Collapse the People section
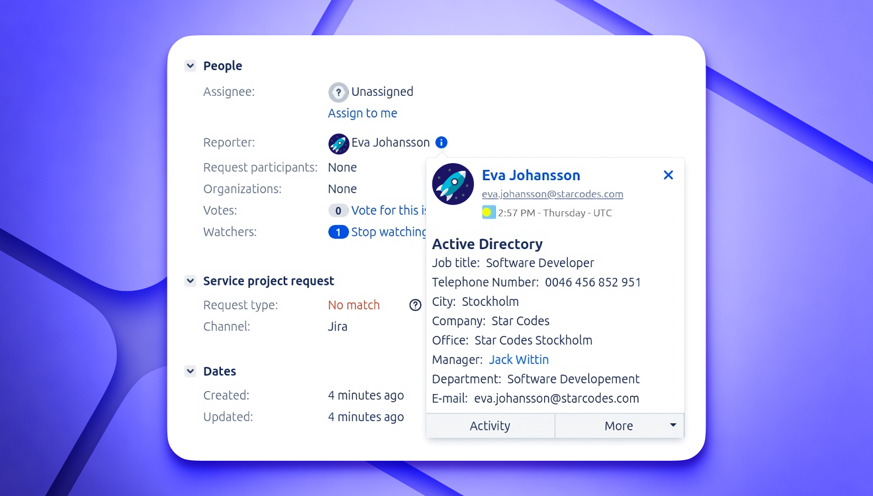 tap(190, 66)
